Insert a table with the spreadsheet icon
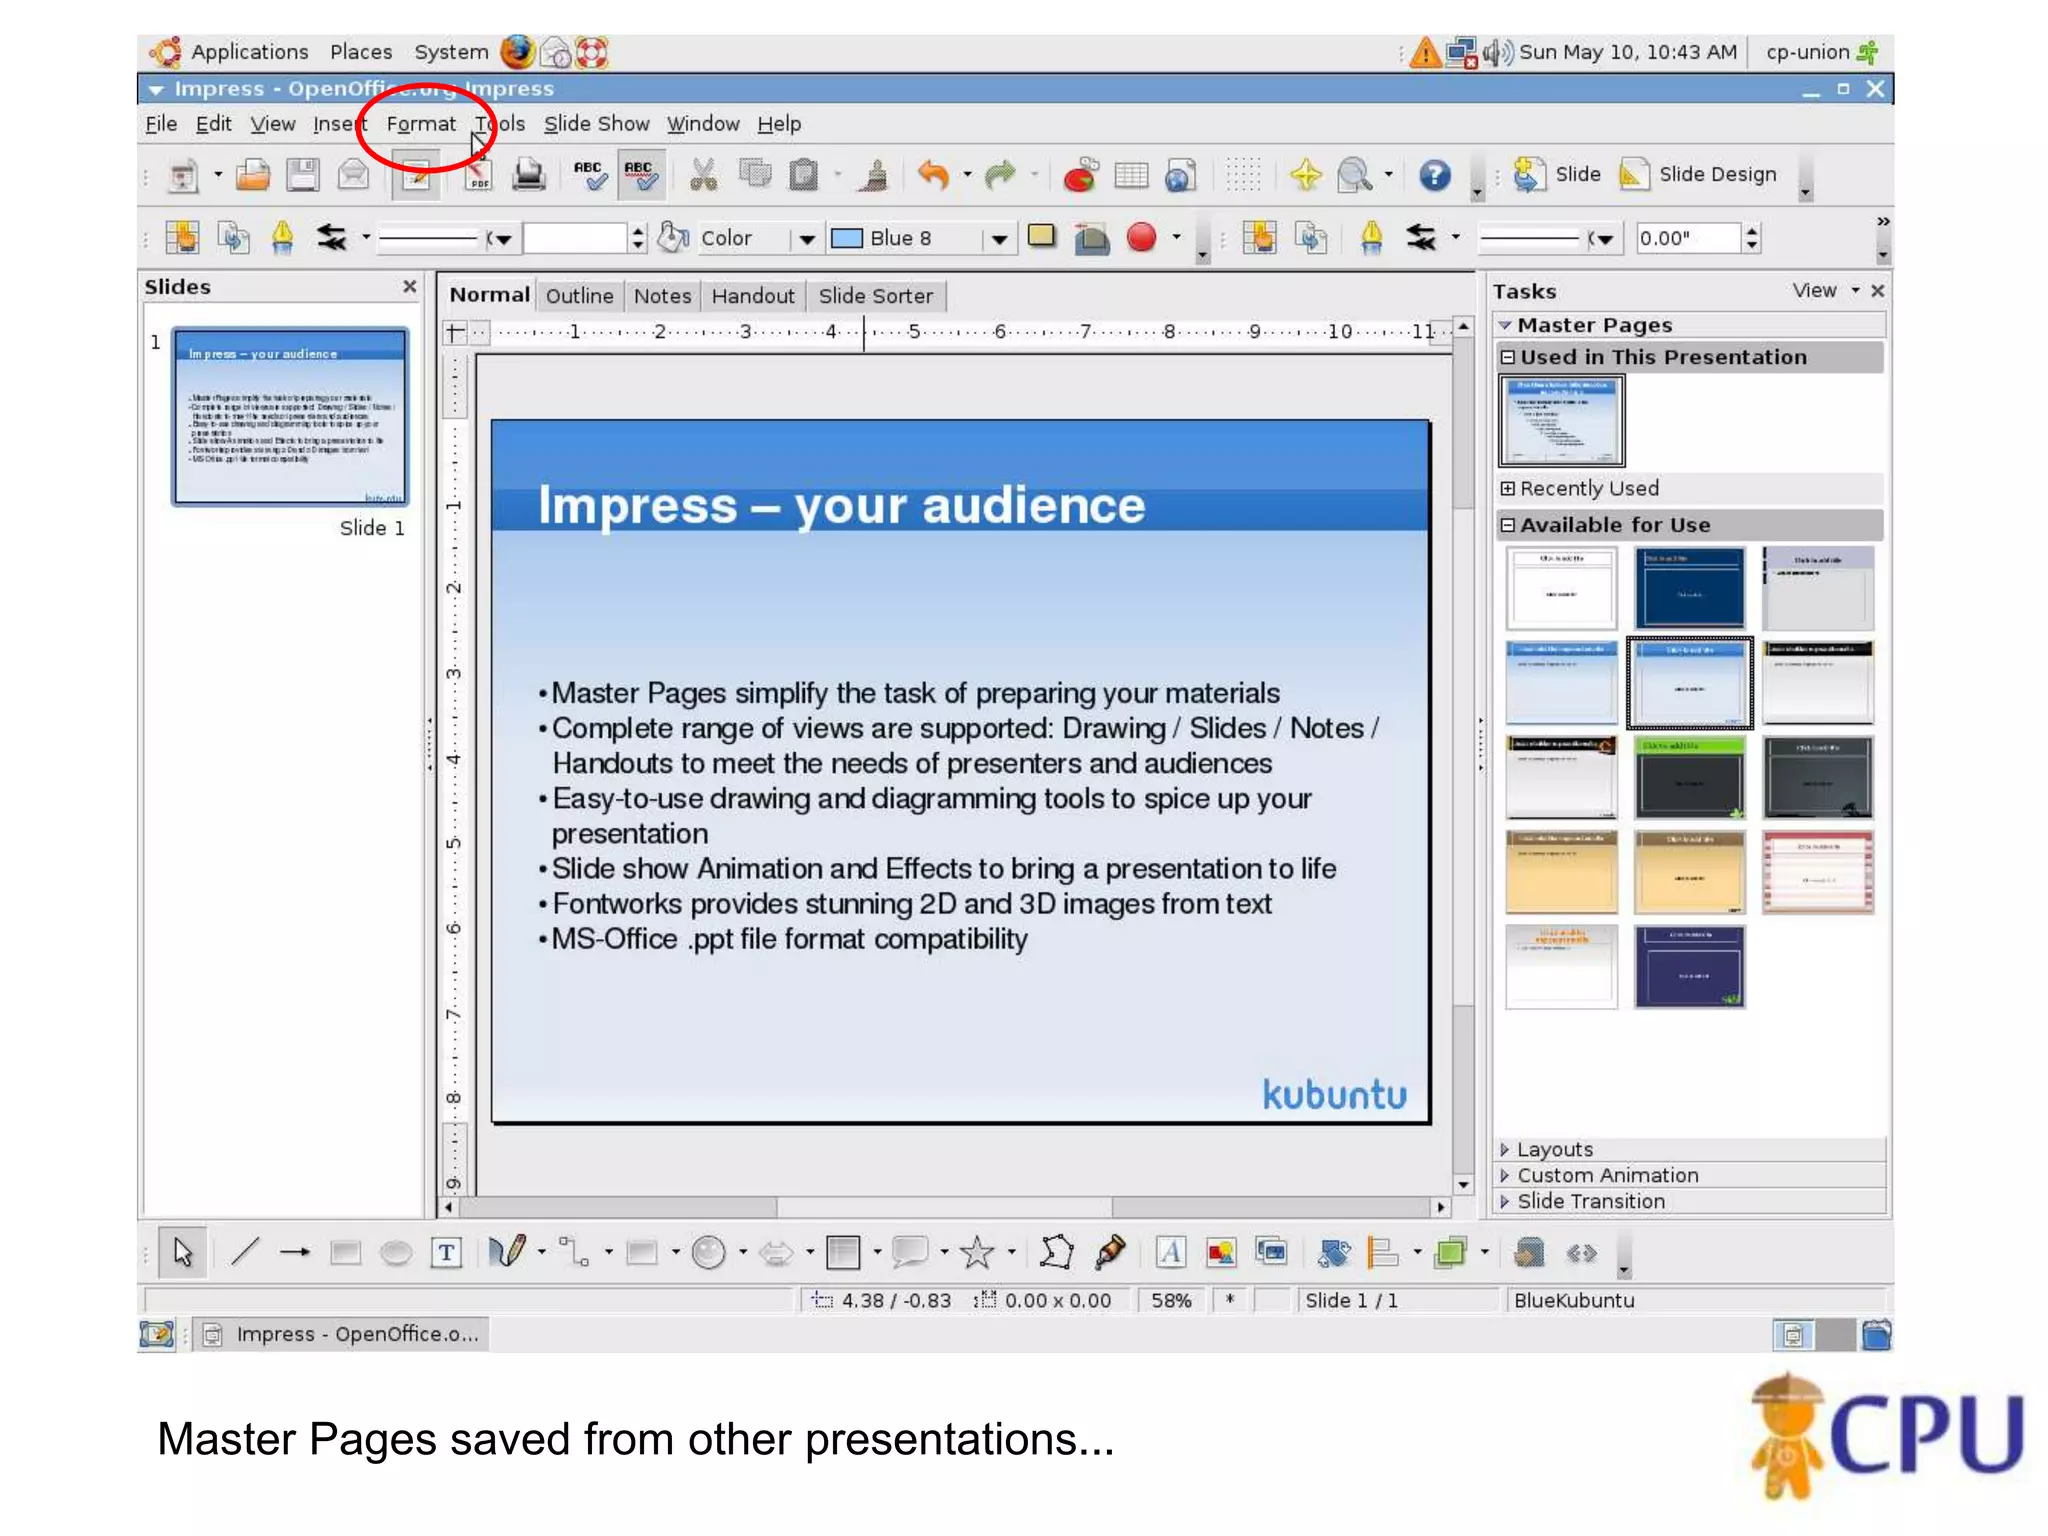Screen dimensions: 2048x1536 click(1131, 176)
